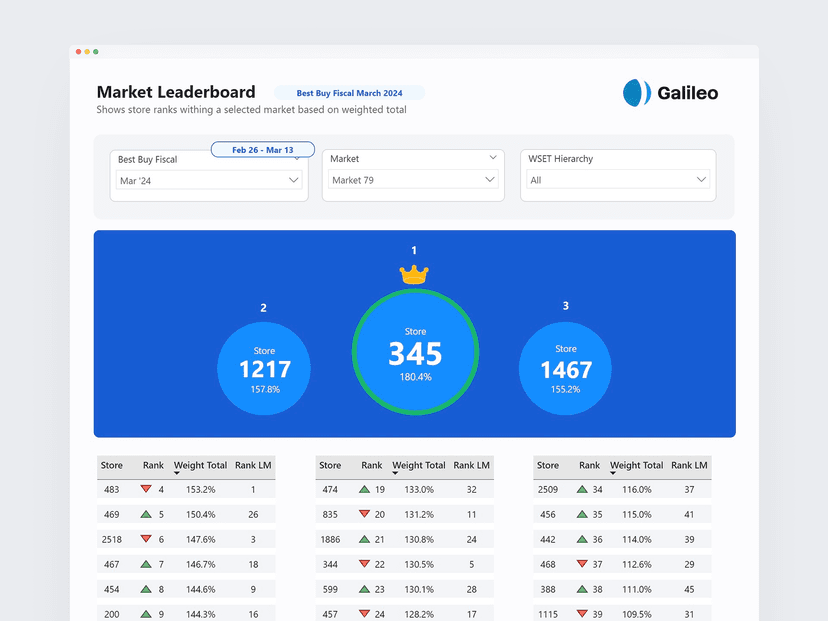Click the Feb 26 - Mar 13 date pill
Image resolution: width=828 pixels, height=621 pixels.
[x=262, y=148]
